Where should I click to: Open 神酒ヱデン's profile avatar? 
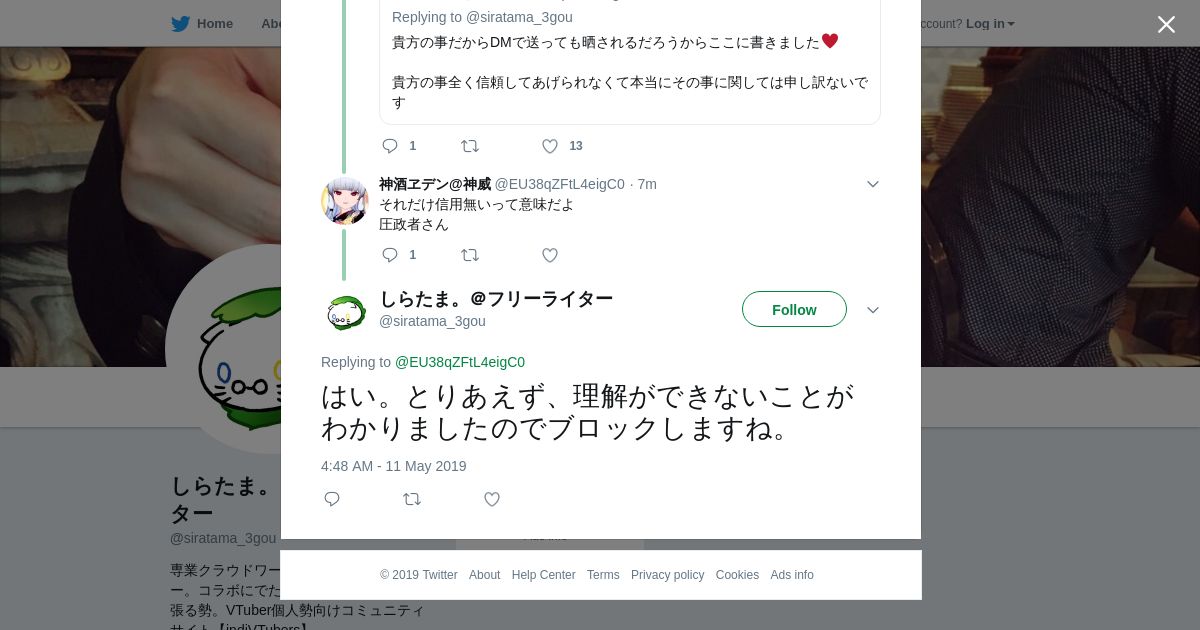(345, 201)
